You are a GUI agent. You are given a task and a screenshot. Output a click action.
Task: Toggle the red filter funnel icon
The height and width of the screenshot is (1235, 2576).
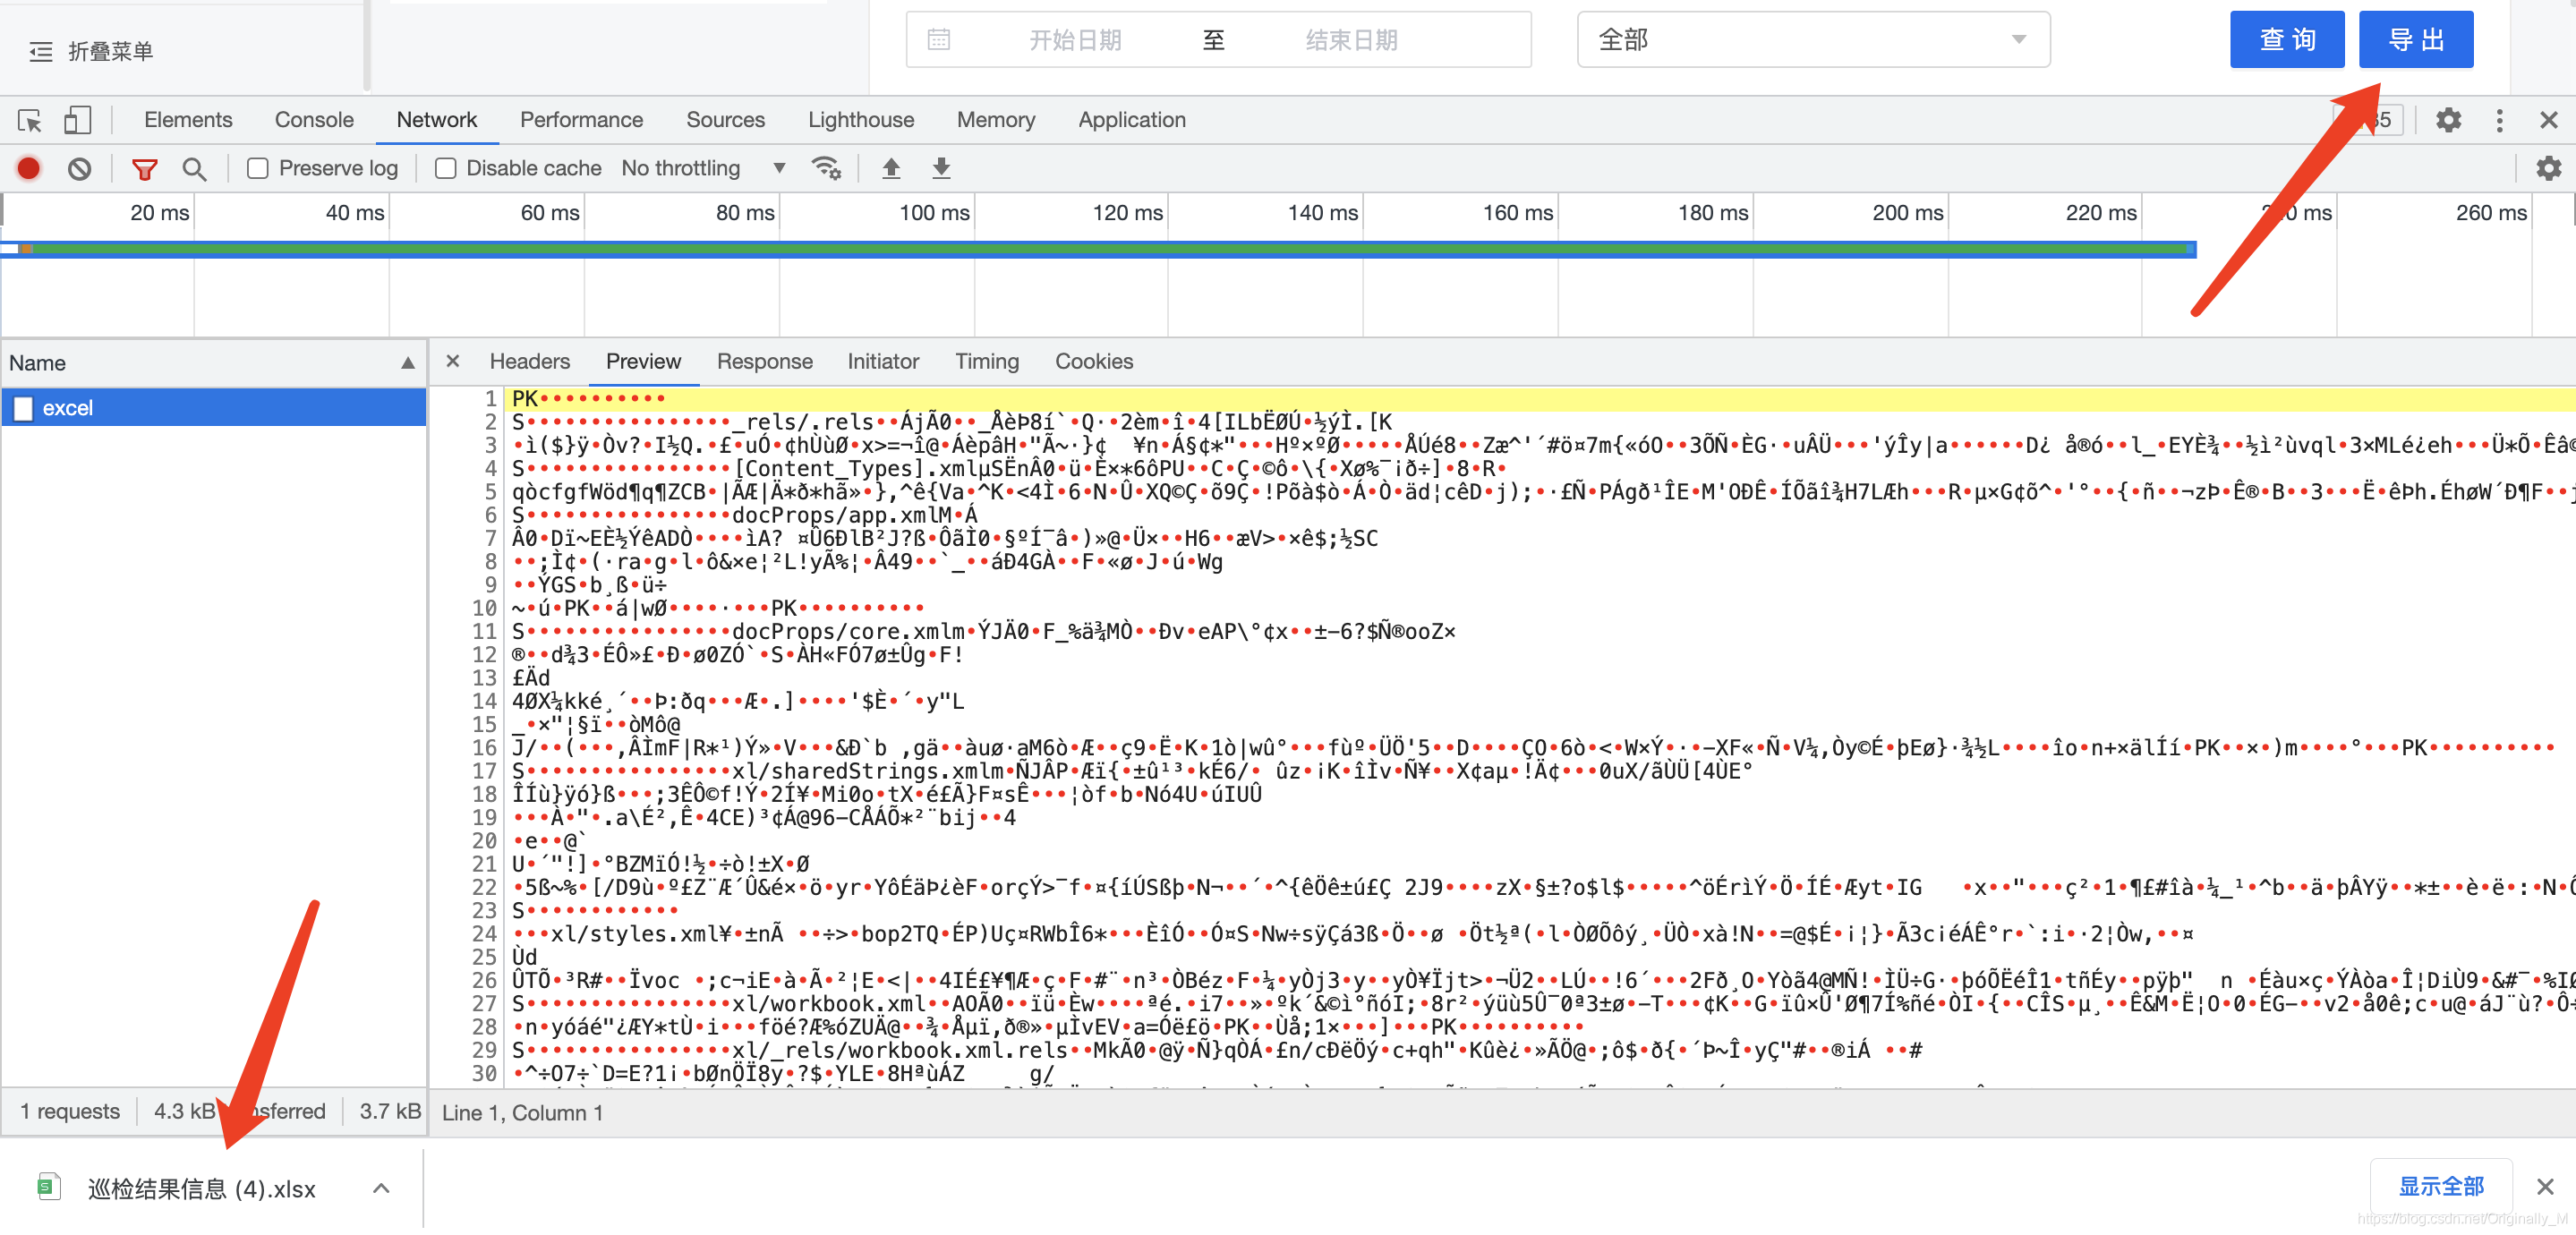pos(145,169)
